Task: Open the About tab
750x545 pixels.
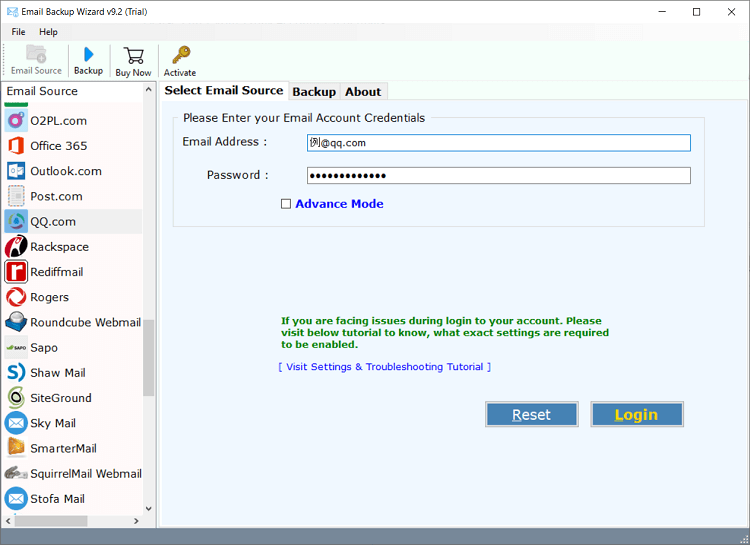Action: pos(363,92)
